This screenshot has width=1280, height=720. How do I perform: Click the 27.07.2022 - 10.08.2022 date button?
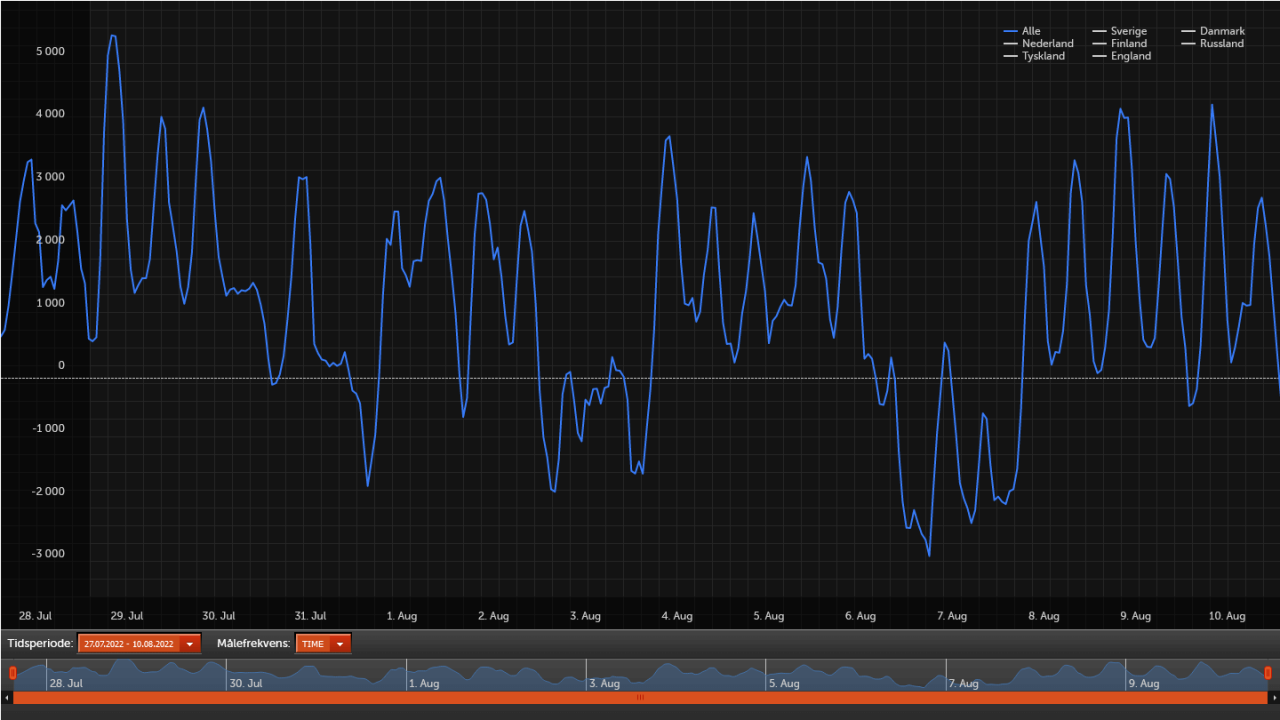130,643
